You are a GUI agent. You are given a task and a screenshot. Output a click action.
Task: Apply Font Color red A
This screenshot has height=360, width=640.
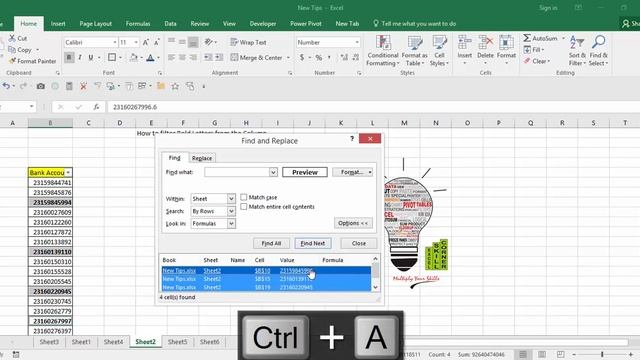[150, 58]
